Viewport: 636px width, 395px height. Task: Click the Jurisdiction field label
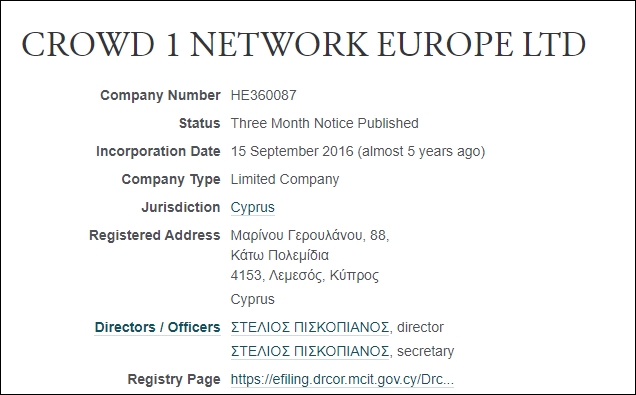(x=181, y=207)
